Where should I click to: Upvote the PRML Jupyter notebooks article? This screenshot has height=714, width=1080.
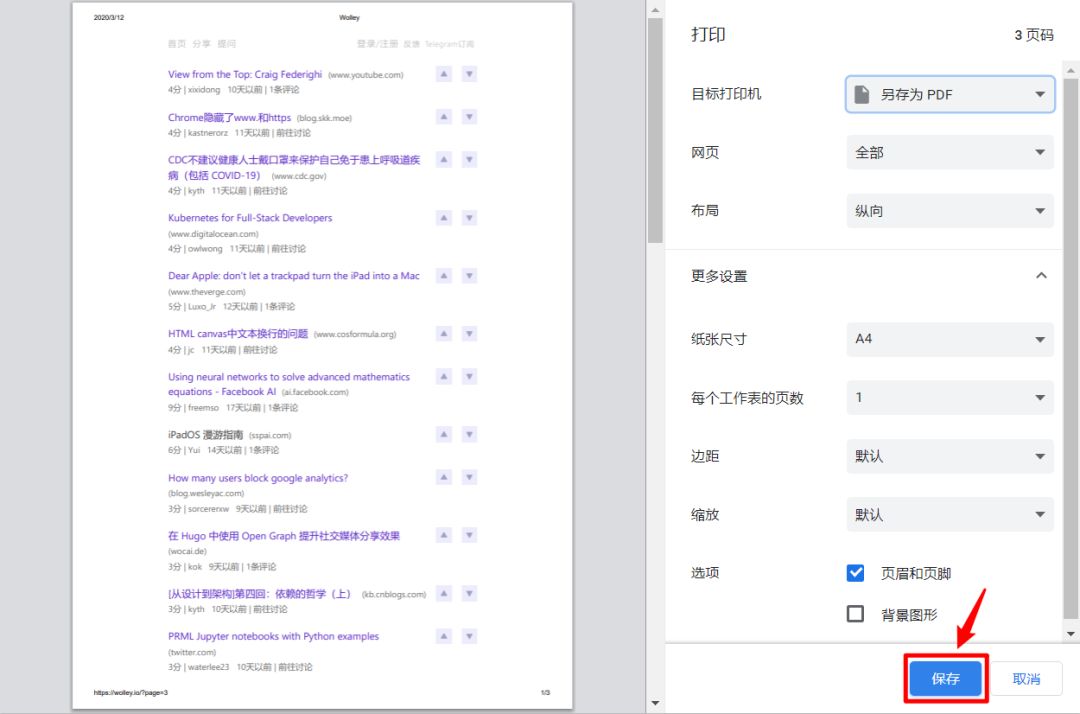coord(443,636)
